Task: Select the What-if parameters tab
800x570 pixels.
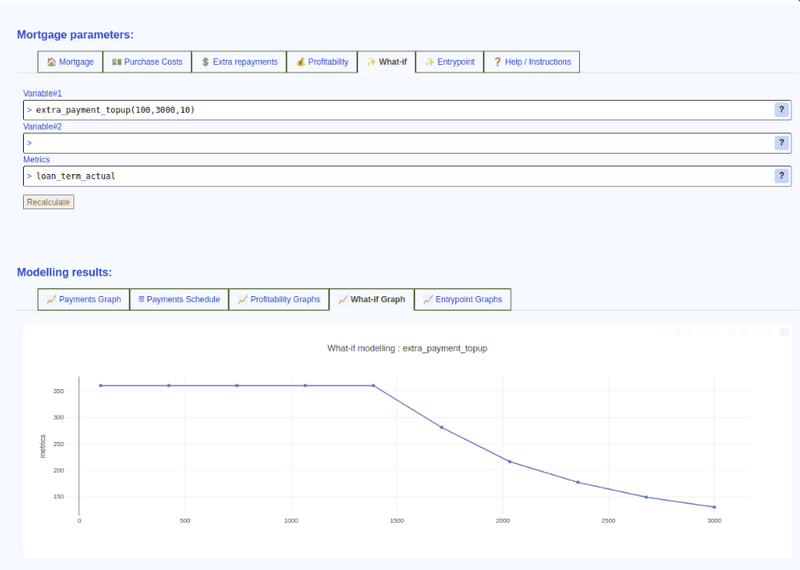Action: (387, 62)
